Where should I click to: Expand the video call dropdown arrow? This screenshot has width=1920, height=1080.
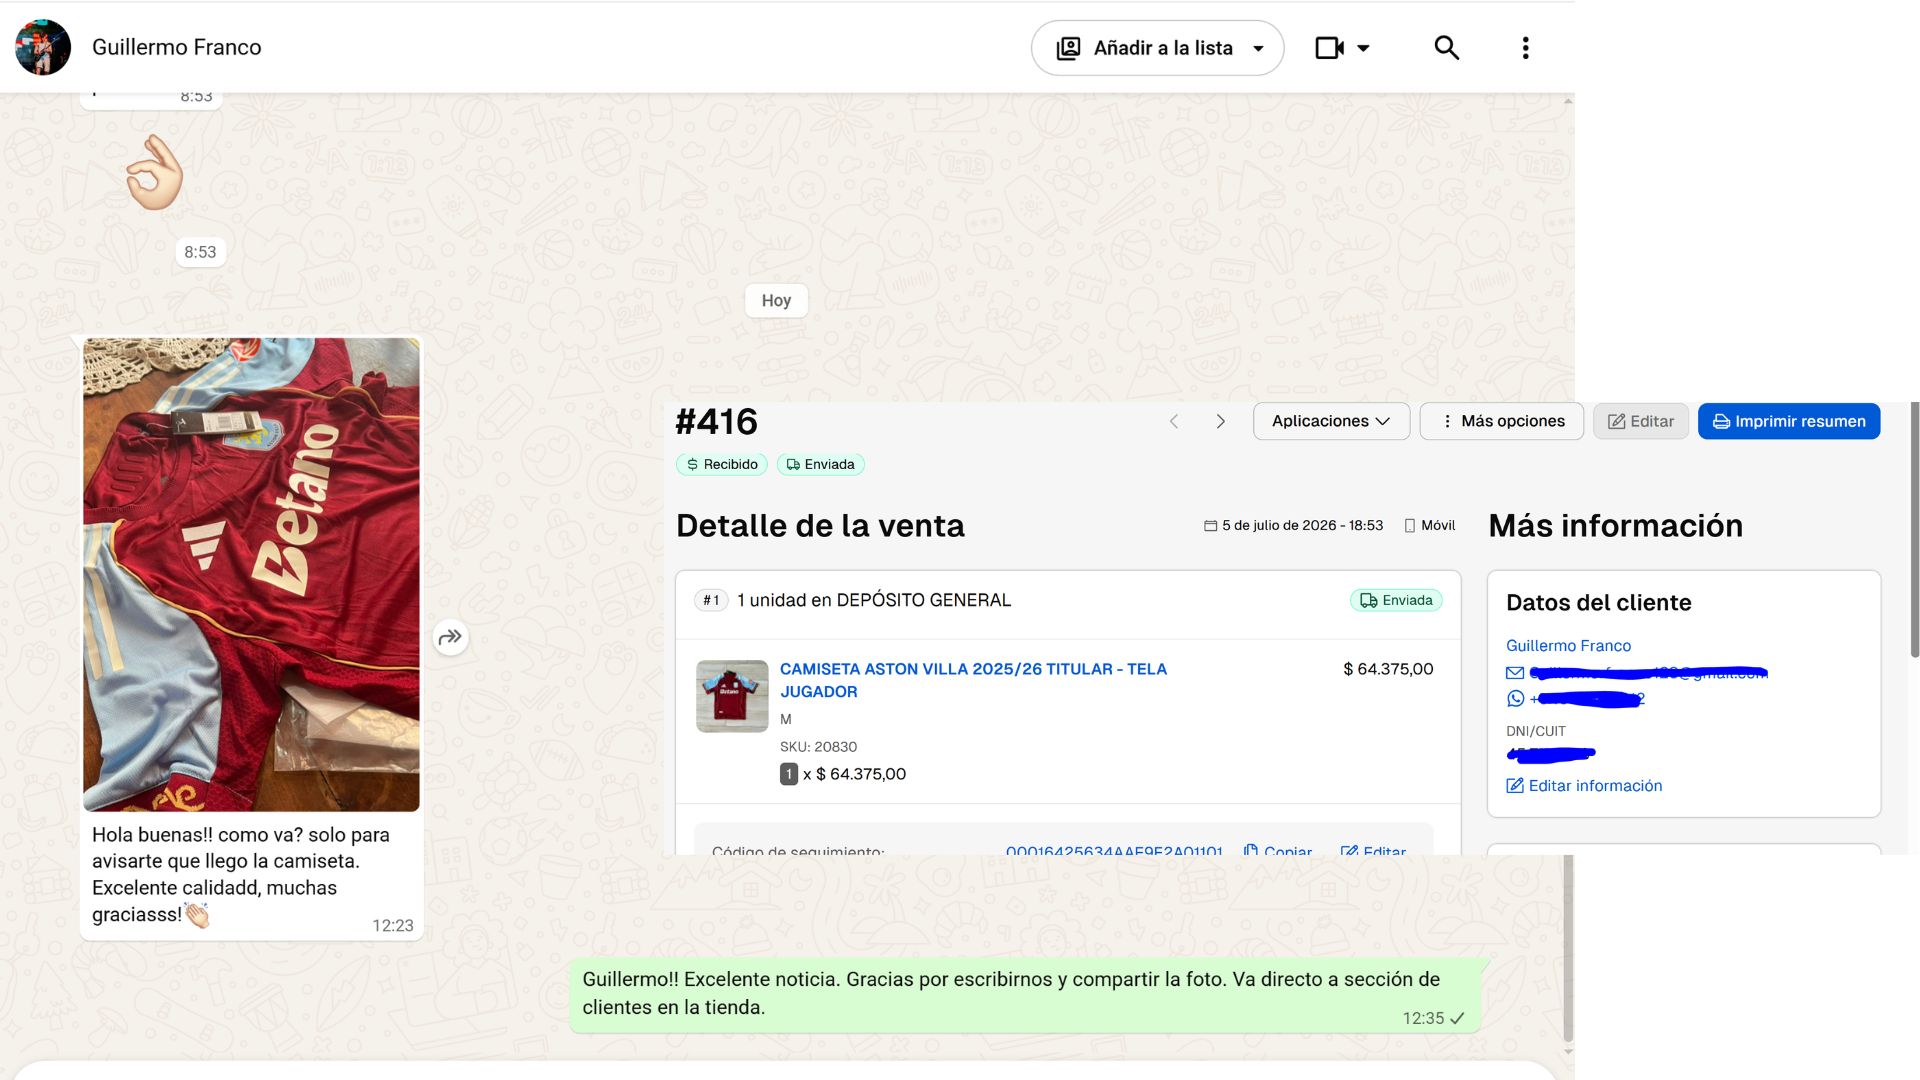tap(1363, 48)
